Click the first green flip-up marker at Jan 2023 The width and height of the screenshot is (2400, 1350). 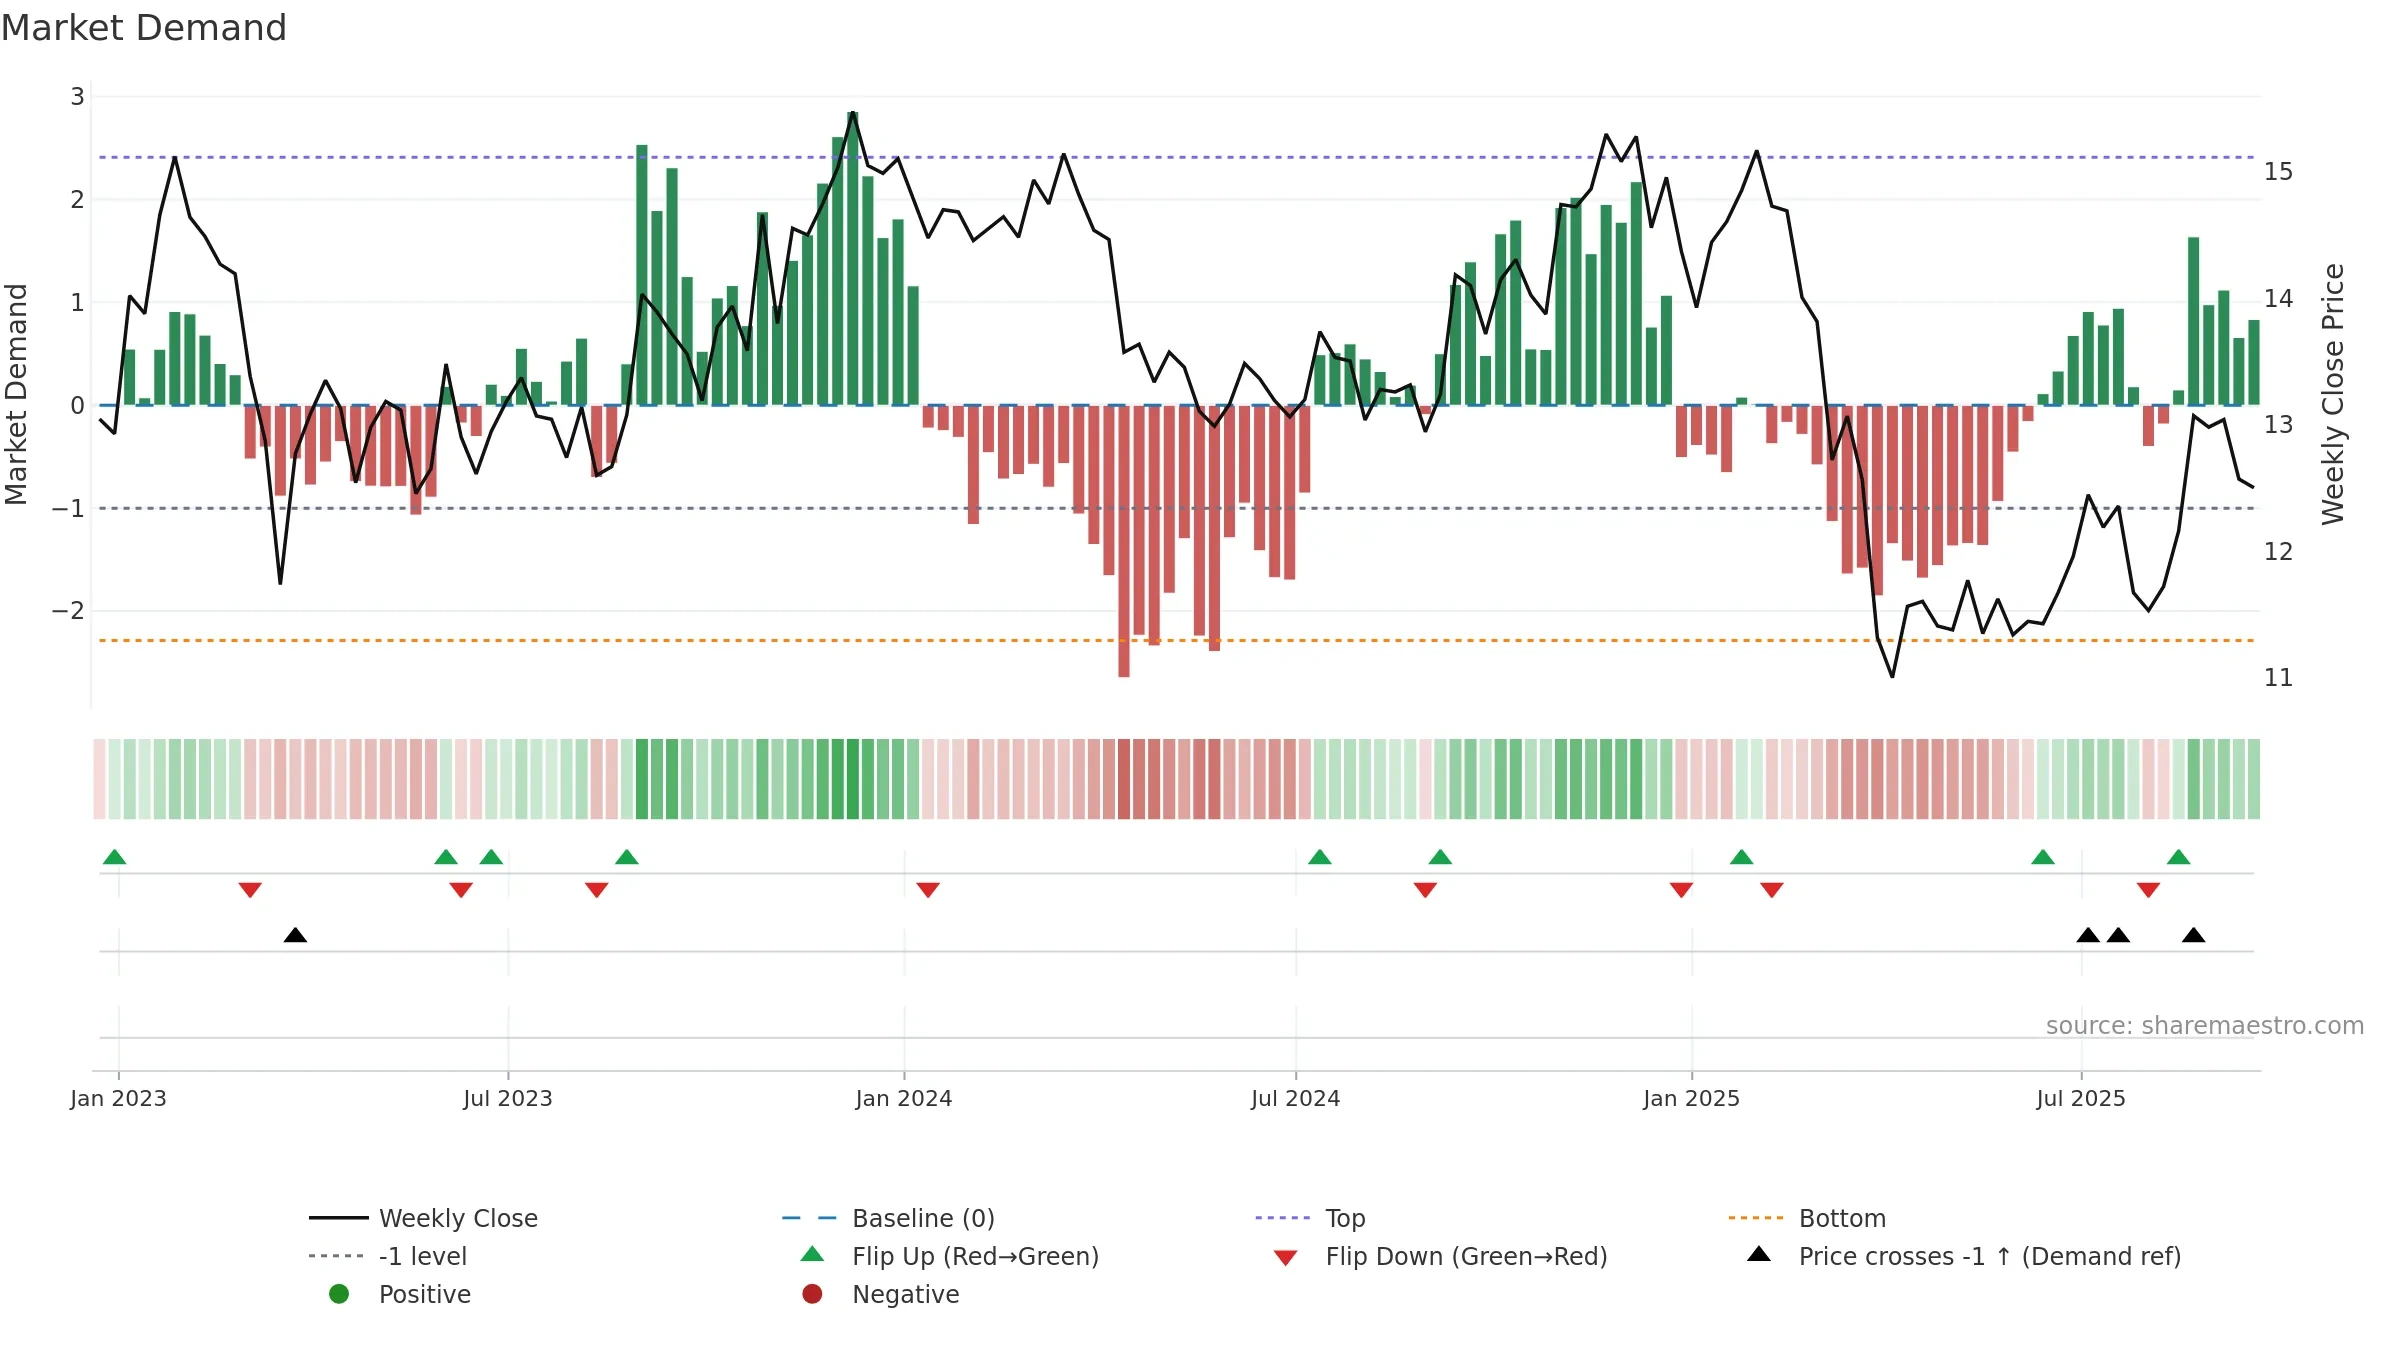(115, 857)
